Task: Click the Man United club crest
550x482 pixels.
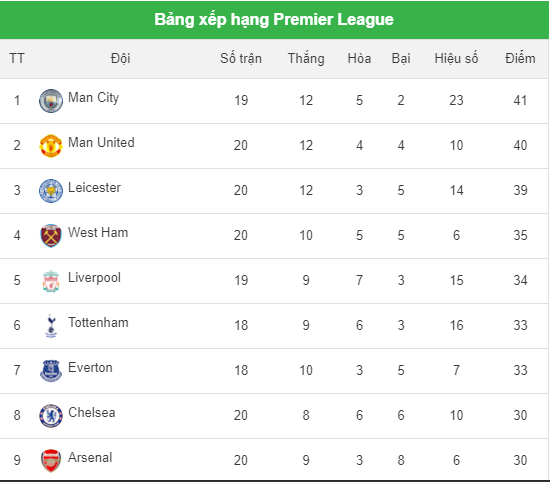Action: (x=51, y=146)
